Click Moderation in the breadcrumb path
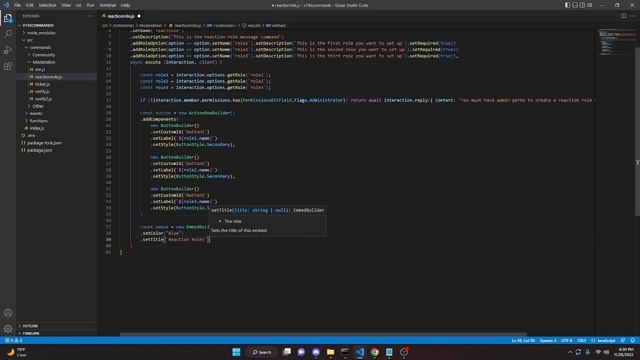 151,25
